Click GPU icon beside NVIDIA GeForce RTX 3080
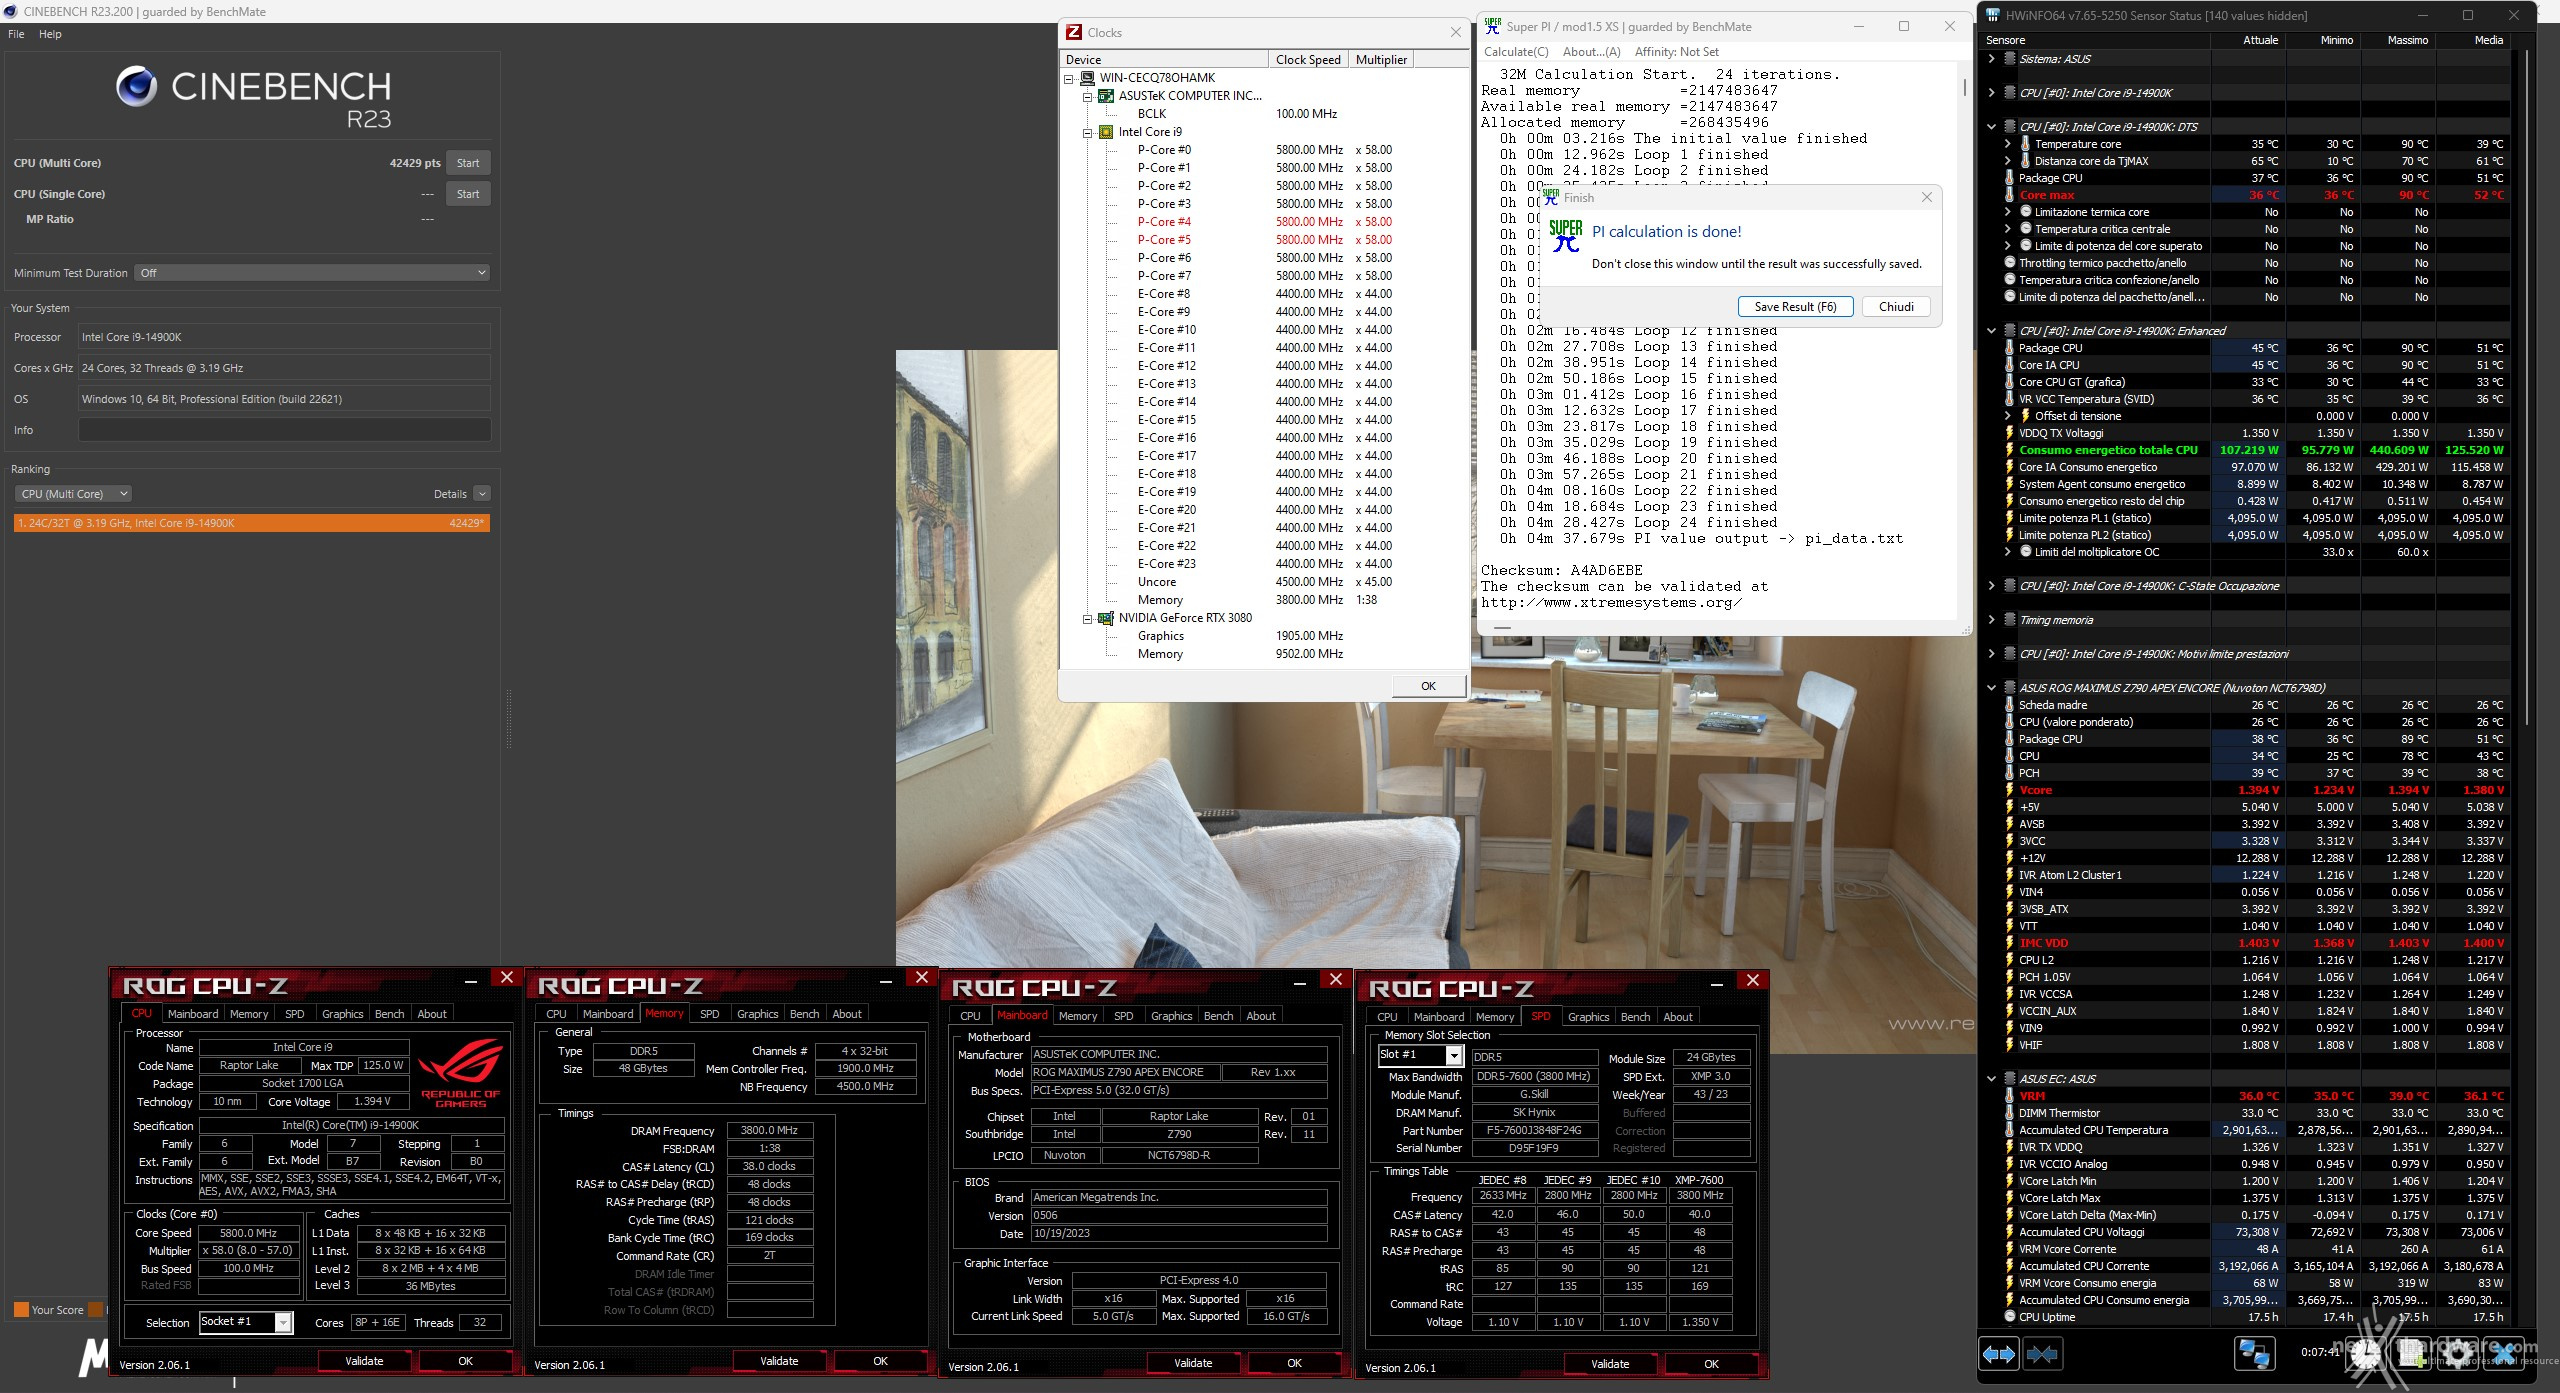The image size is (2560, 1393). pos(1106,618)
